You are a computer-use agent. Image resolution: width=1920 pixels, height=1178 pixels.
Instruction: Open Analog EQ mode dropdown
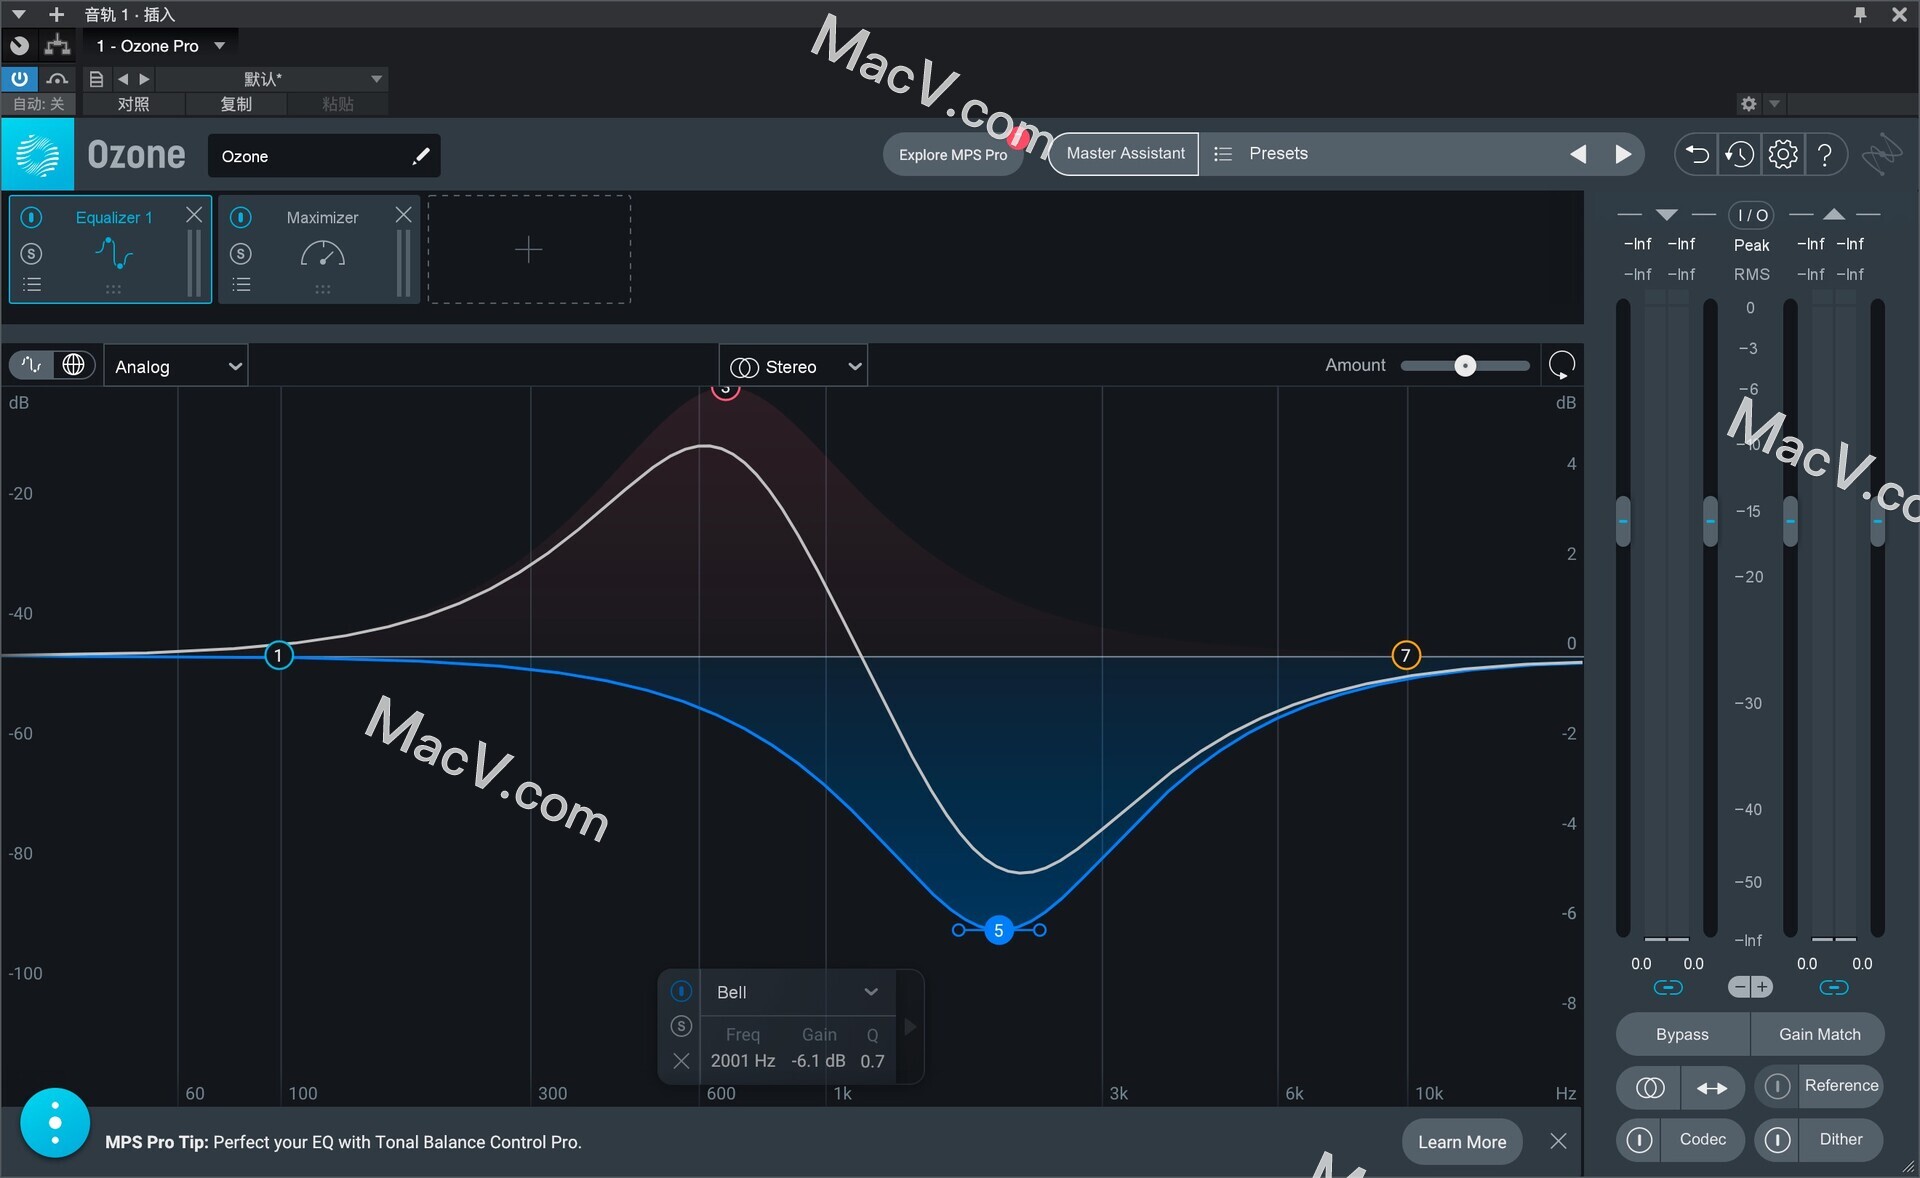point(176,366)
